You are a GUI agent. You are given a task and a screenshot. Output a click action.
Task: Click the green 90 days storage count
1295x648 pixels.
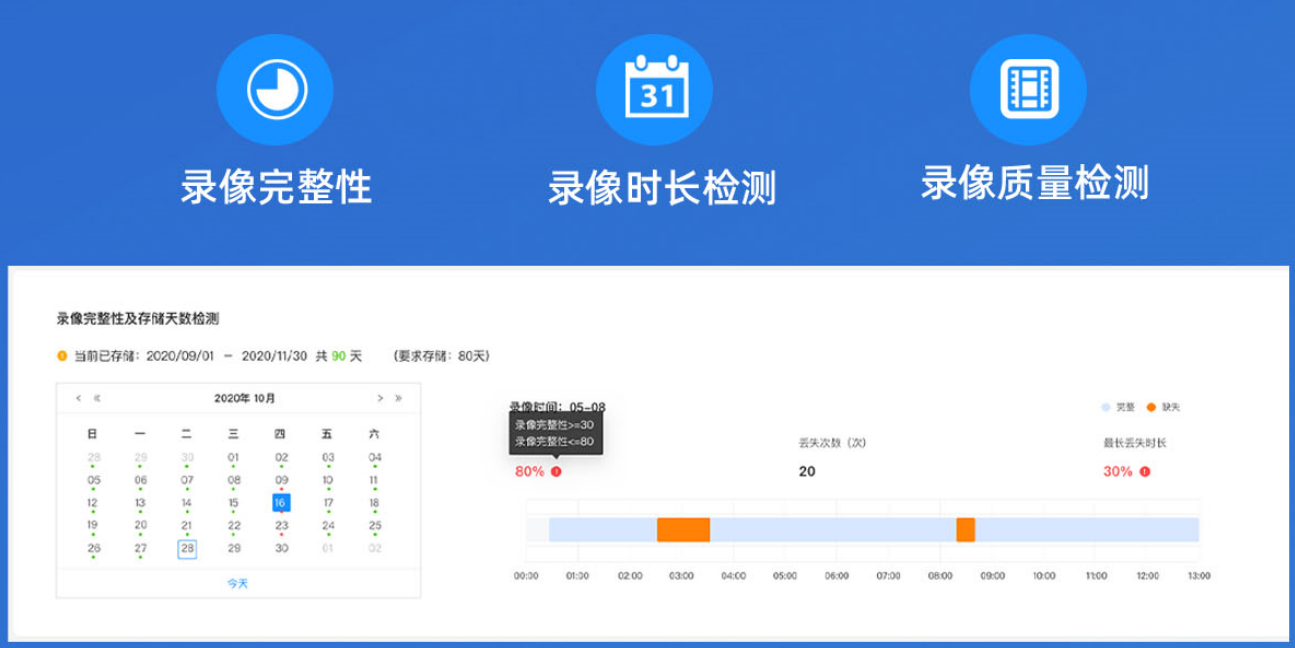click(340, 356)
